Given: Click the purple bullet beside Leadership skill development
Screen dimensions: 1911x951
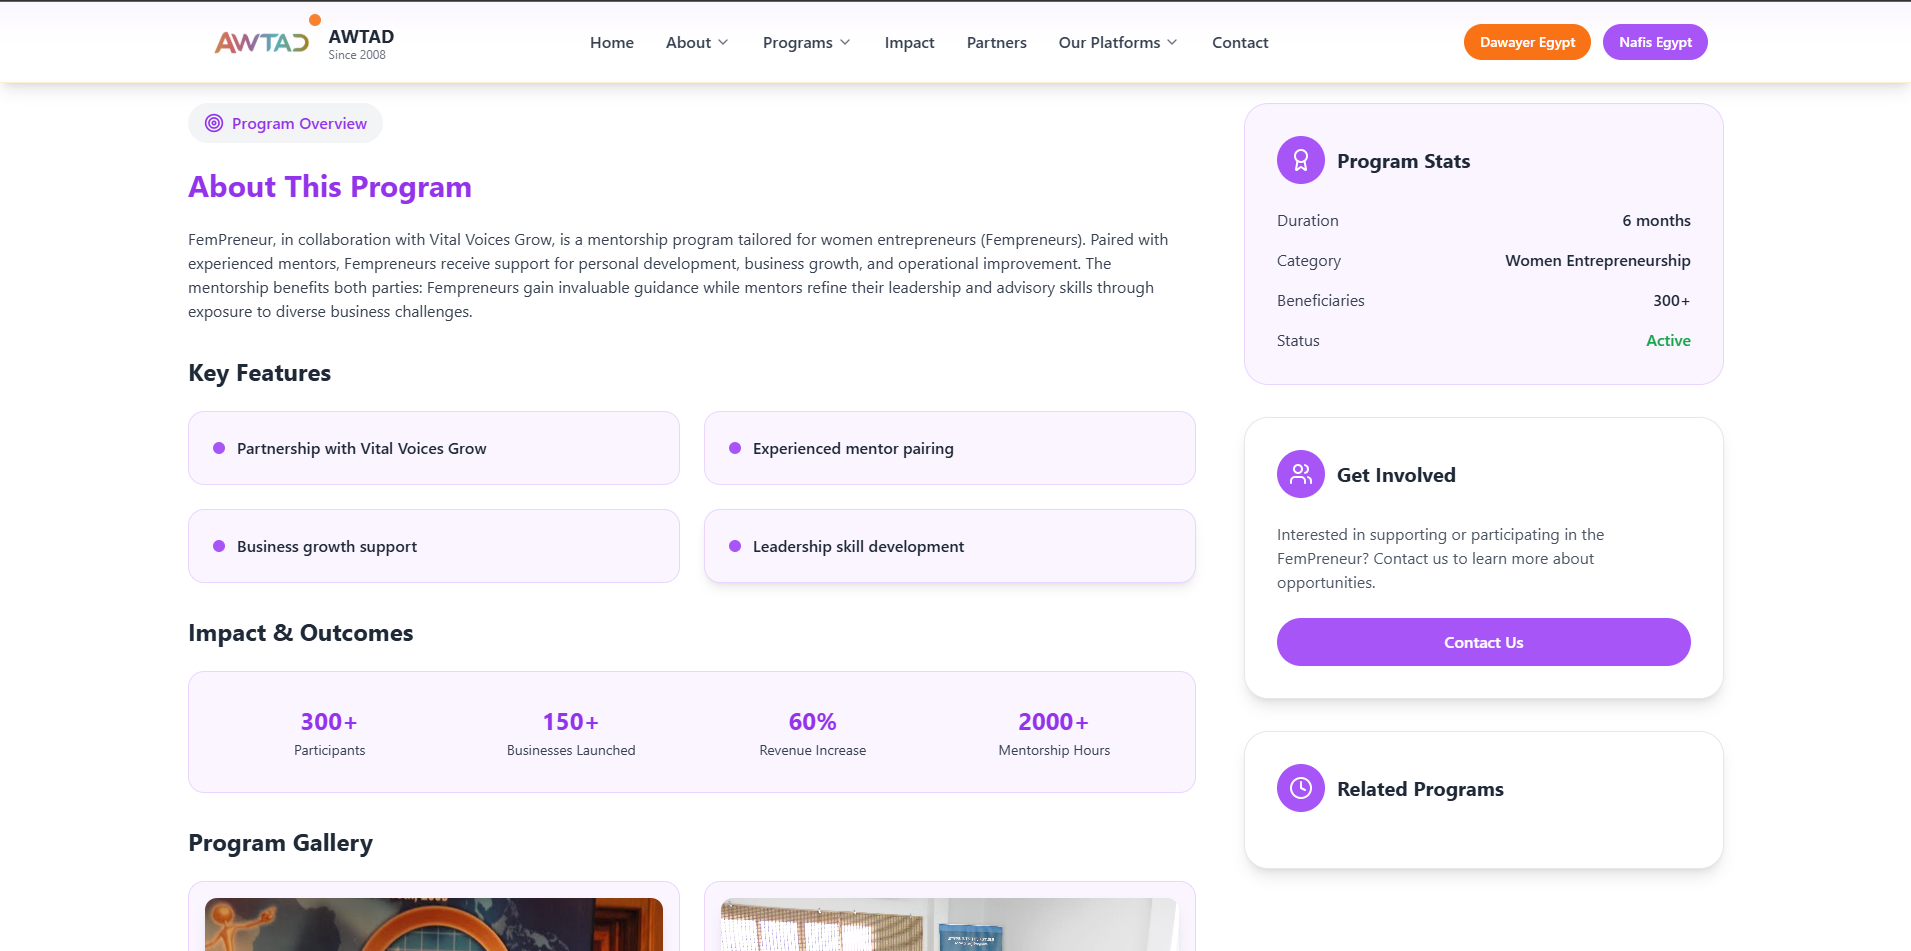Looking at the screenshot, I should (x=735, y=546).
